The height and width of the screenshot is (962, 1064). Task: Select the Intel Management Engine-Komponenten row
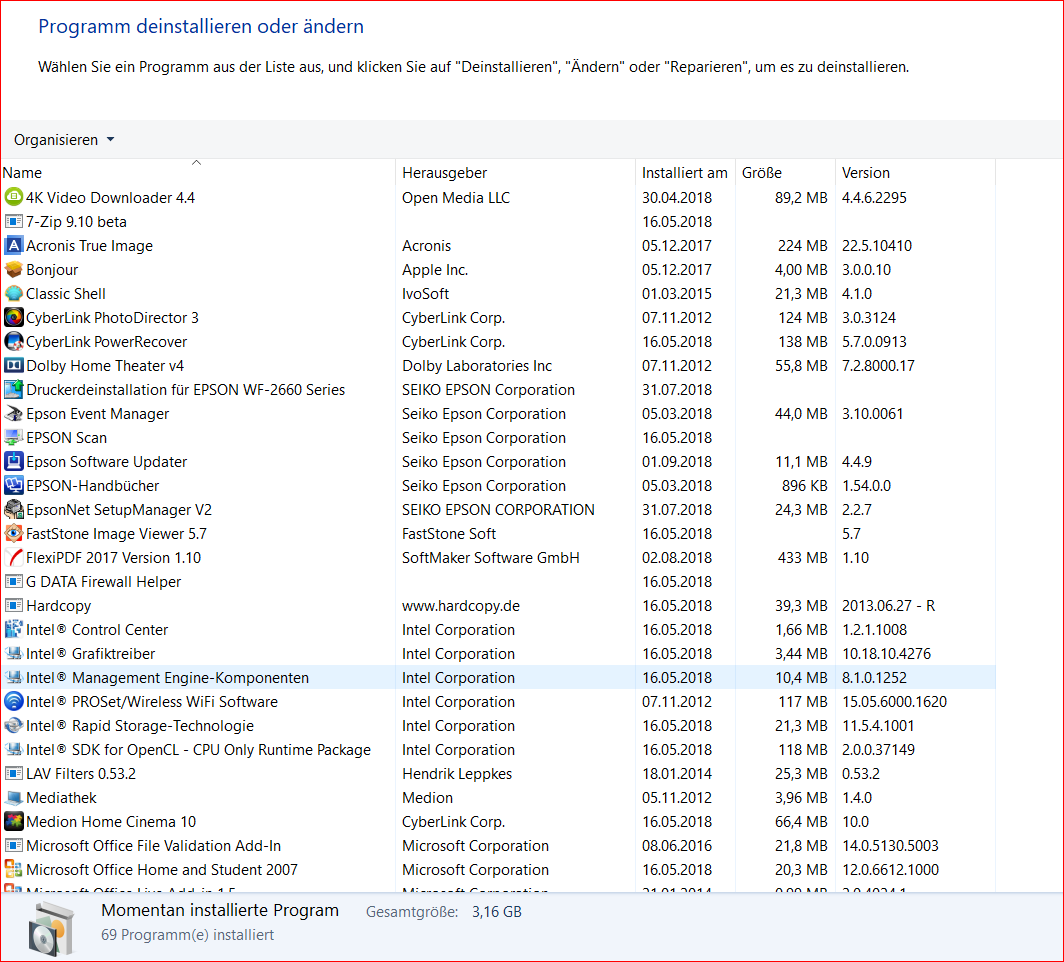498,678
